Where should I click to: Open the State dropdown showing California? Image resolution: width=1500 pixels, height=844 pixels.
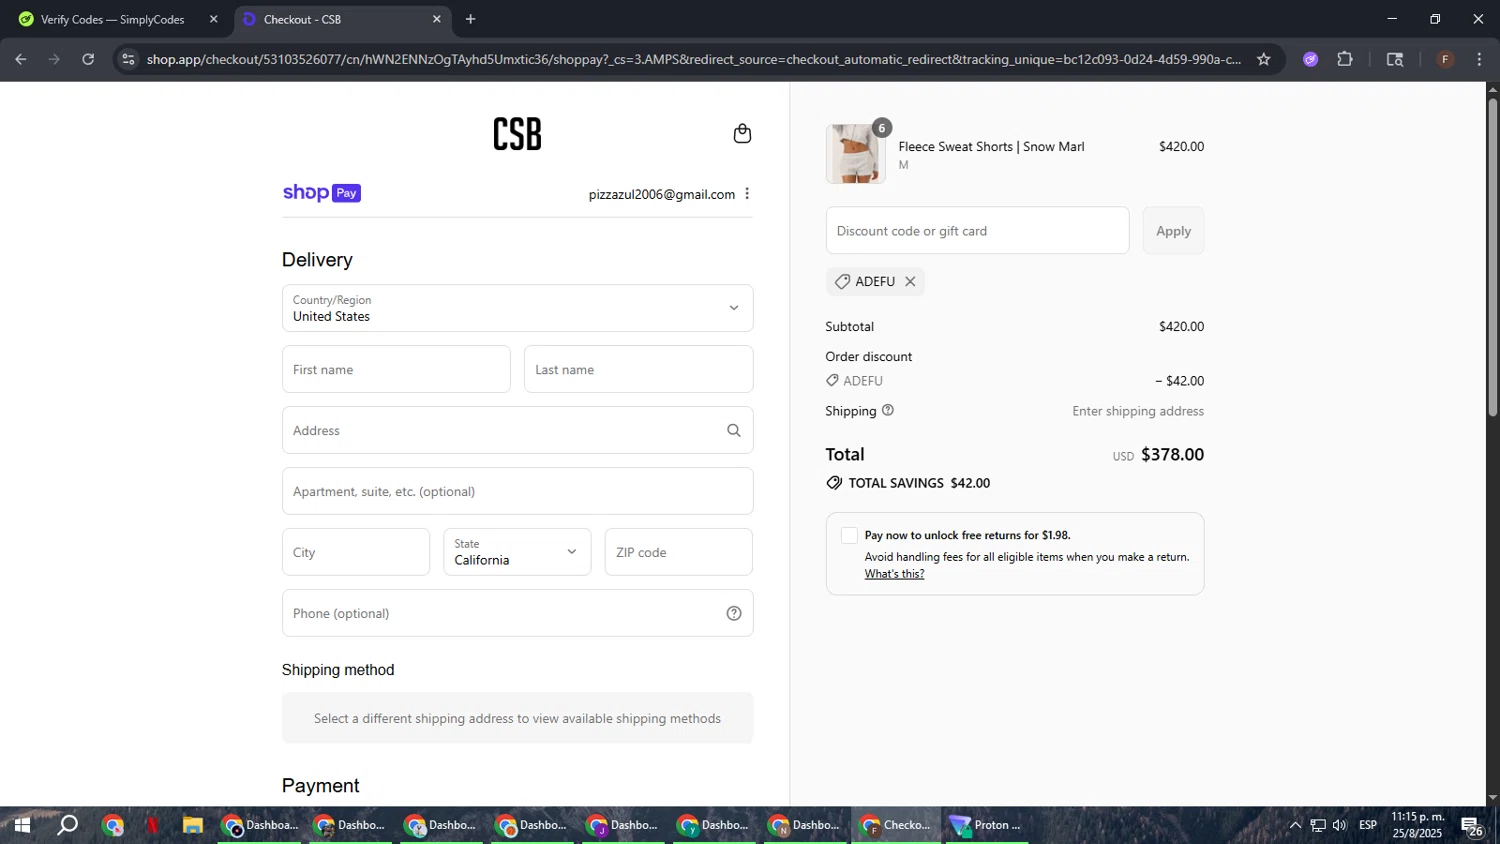click(x=517, y=552)
